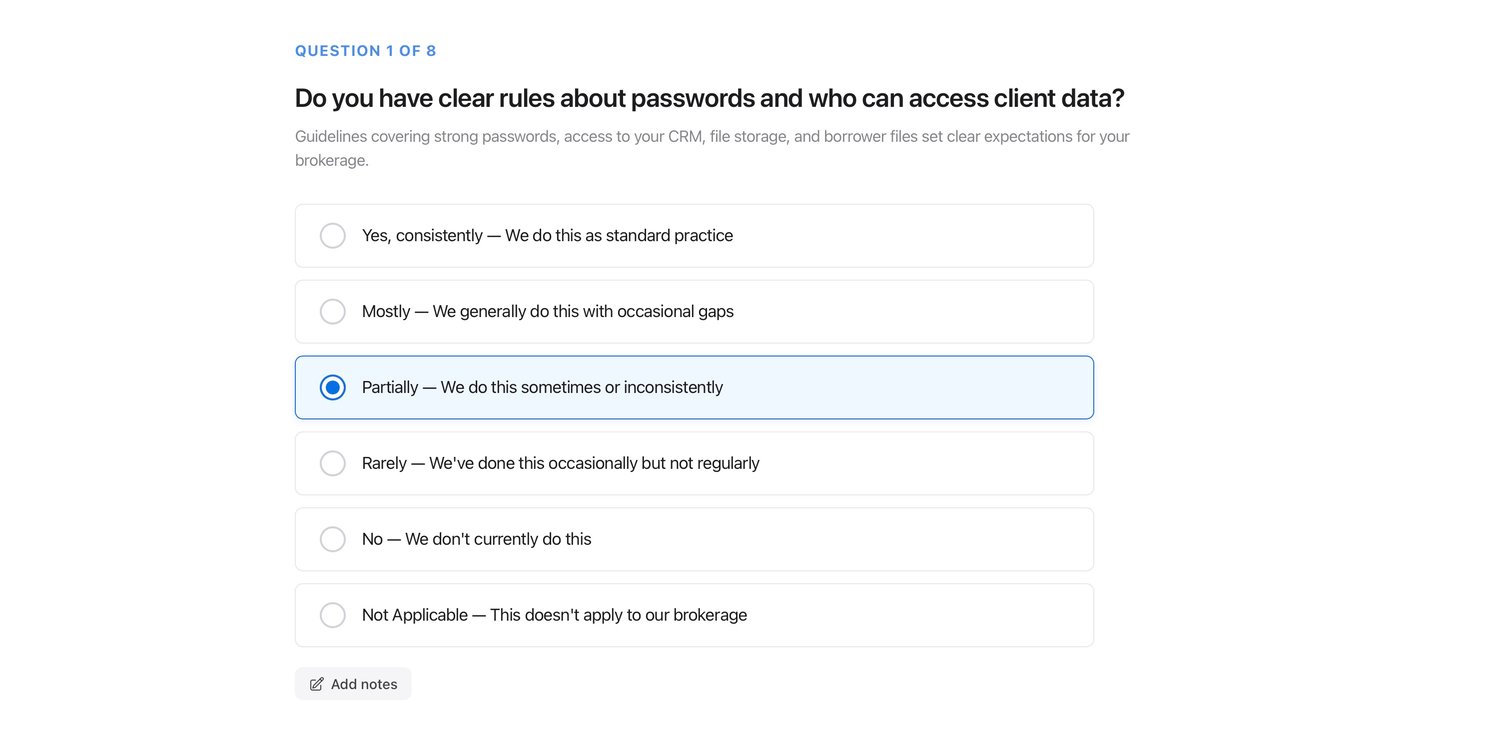
Task: Click 'We do this sometimes or inconsistently' text
Action: click(582, 387)
